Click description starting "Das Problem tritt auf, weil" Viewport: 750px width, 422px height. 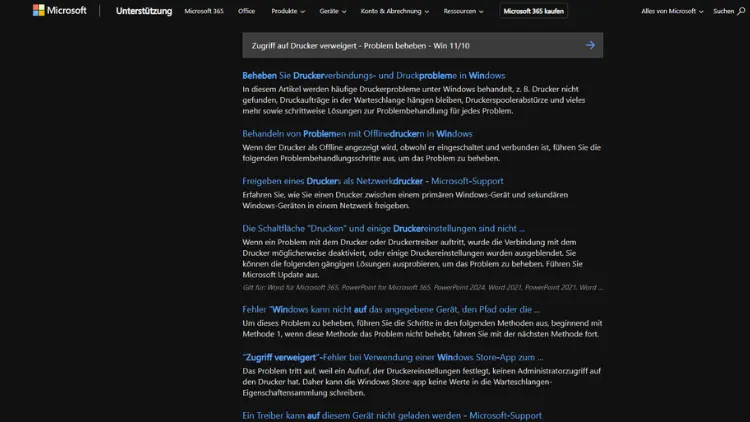tap(421, 382)
